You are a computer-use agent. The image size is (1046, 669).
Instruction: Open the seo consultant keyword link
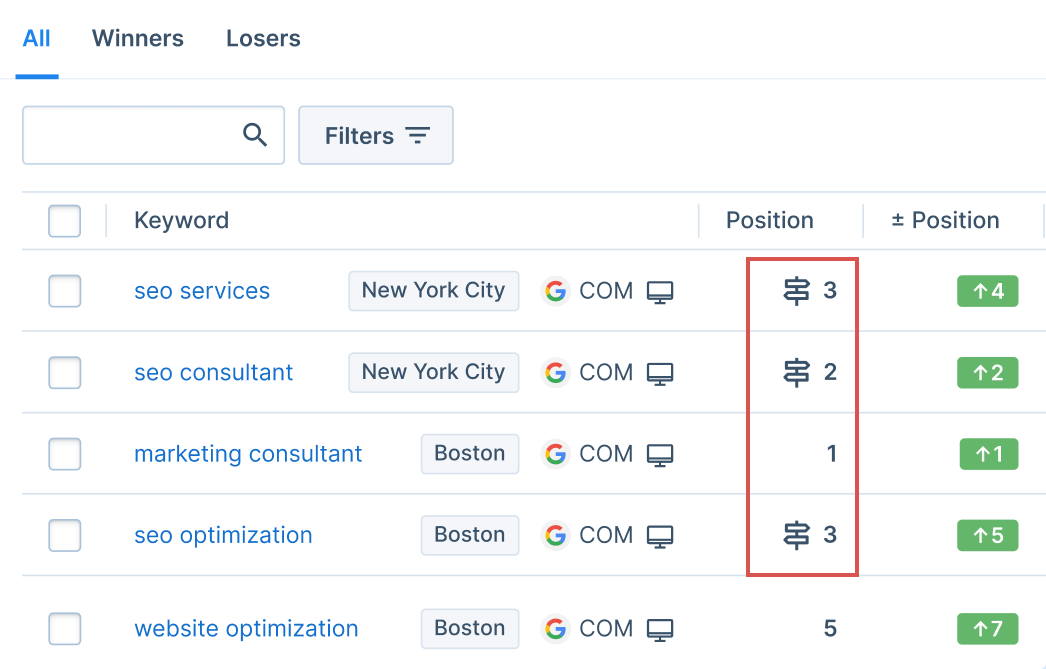click(213, 372)
